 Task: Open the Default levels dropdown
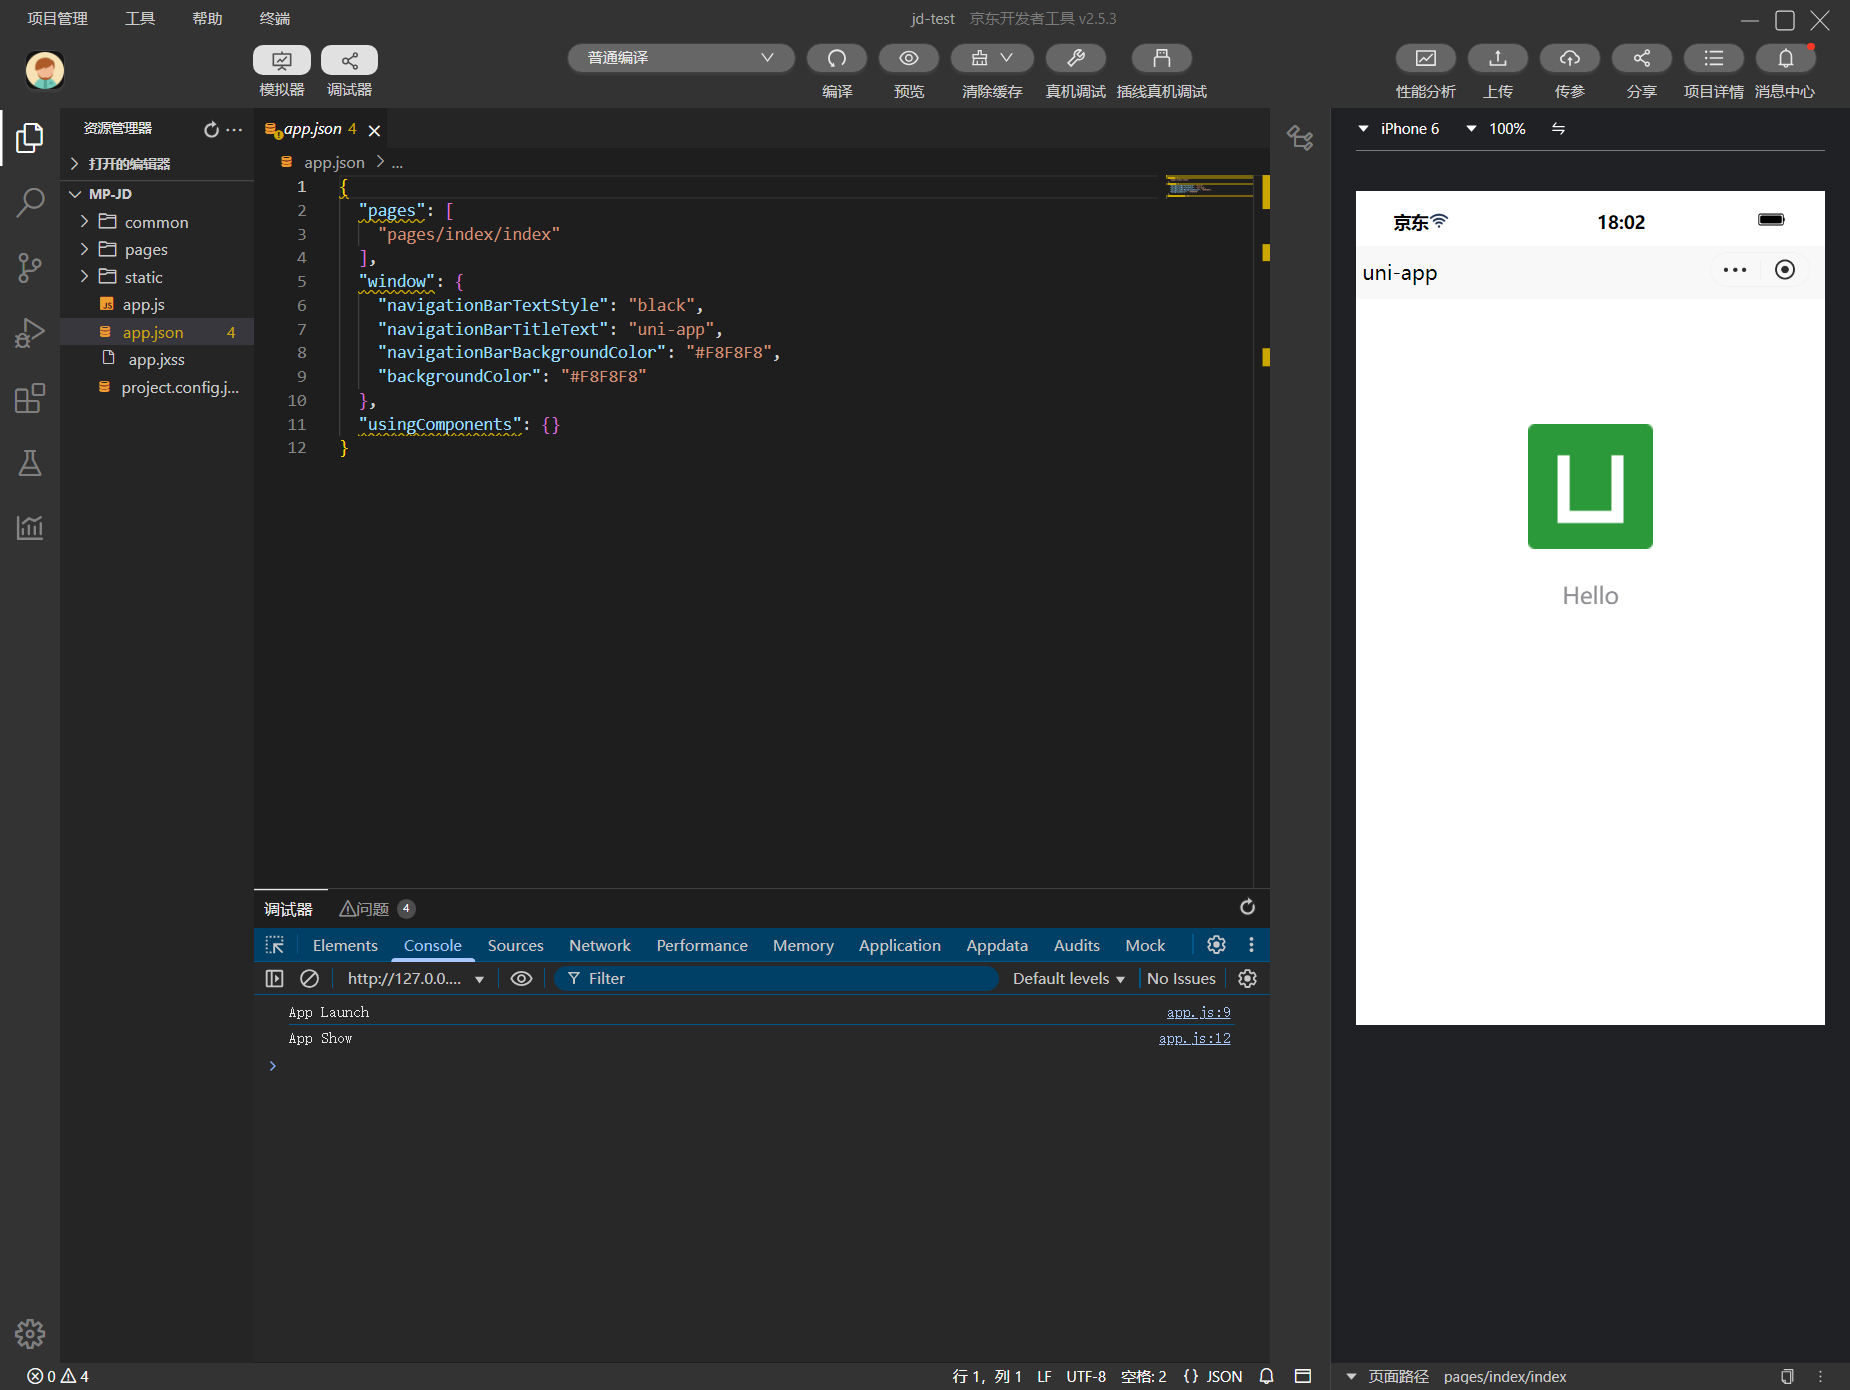tap(1068, 979)
